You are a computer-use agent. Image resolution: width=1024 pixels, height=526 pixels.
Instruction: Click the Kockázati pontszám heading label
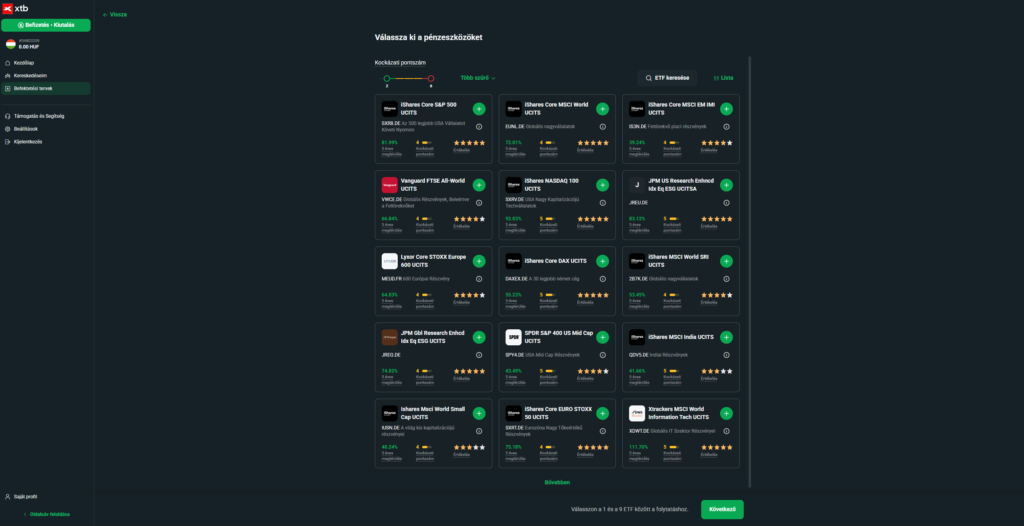(400, 63)
